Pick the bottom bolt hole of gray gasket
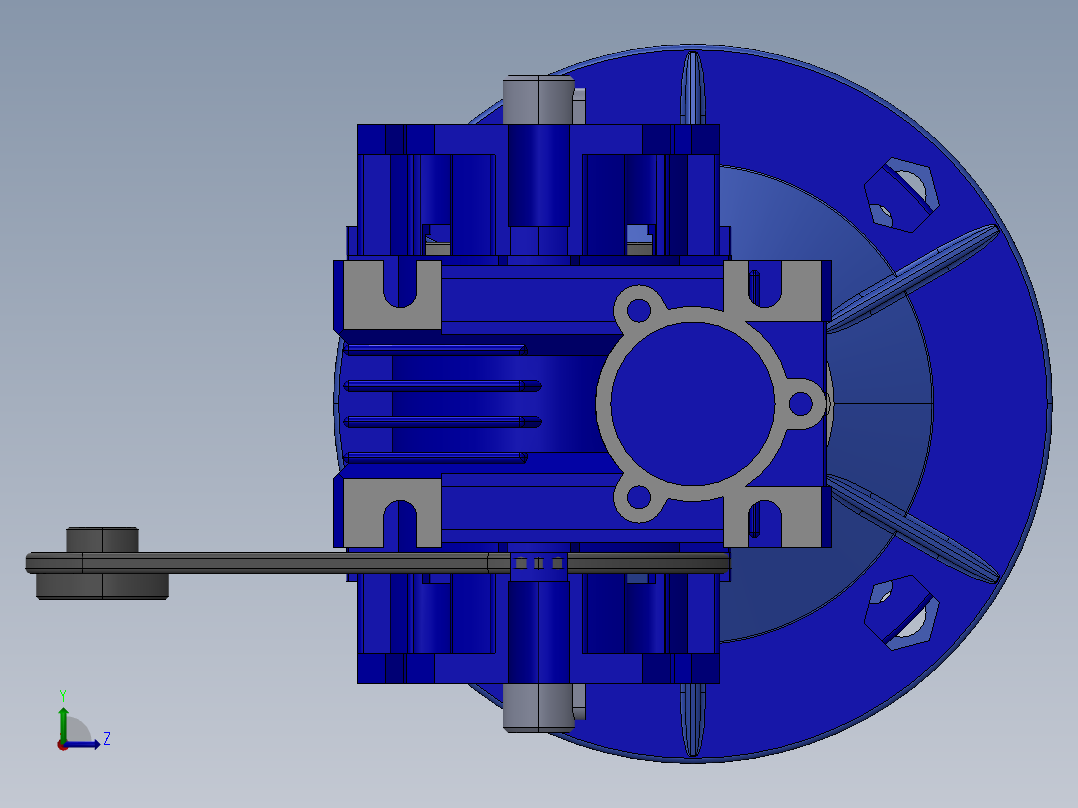 pyautogui.click(x=639, y=497)
